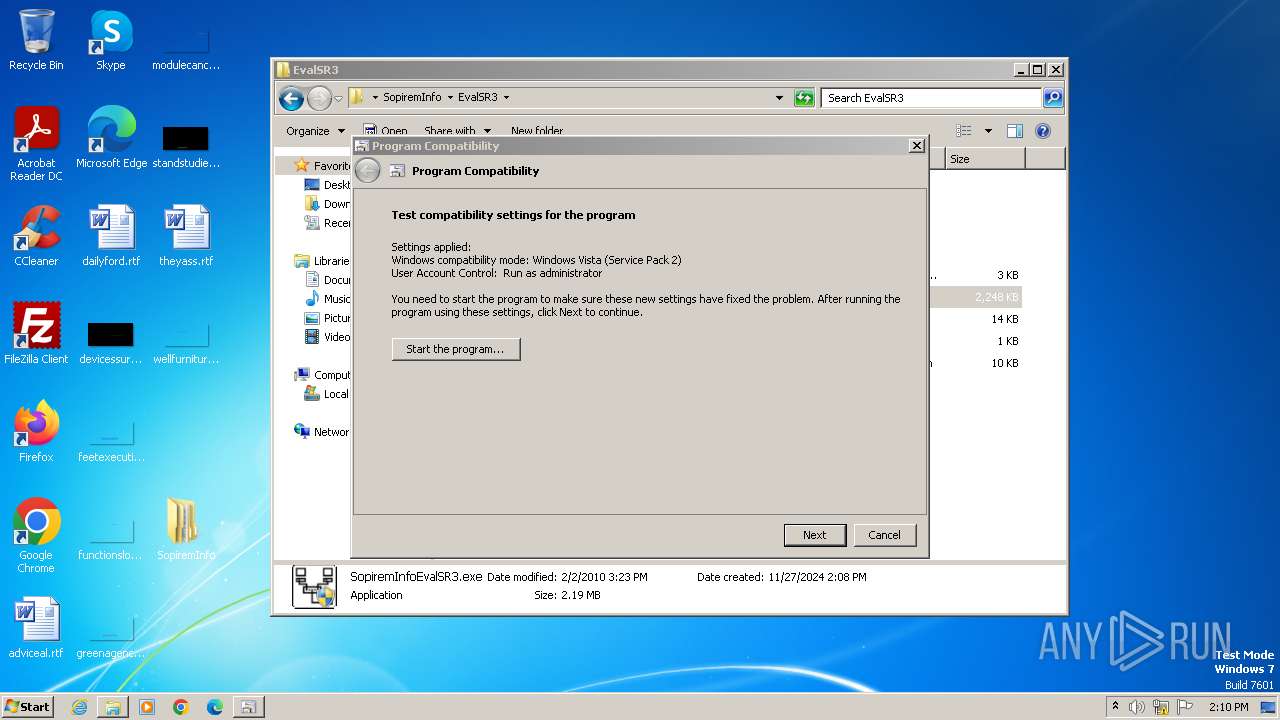Open recent pages dropdown beside forward button
This screenshot has height=720, width=1280.
338,98
